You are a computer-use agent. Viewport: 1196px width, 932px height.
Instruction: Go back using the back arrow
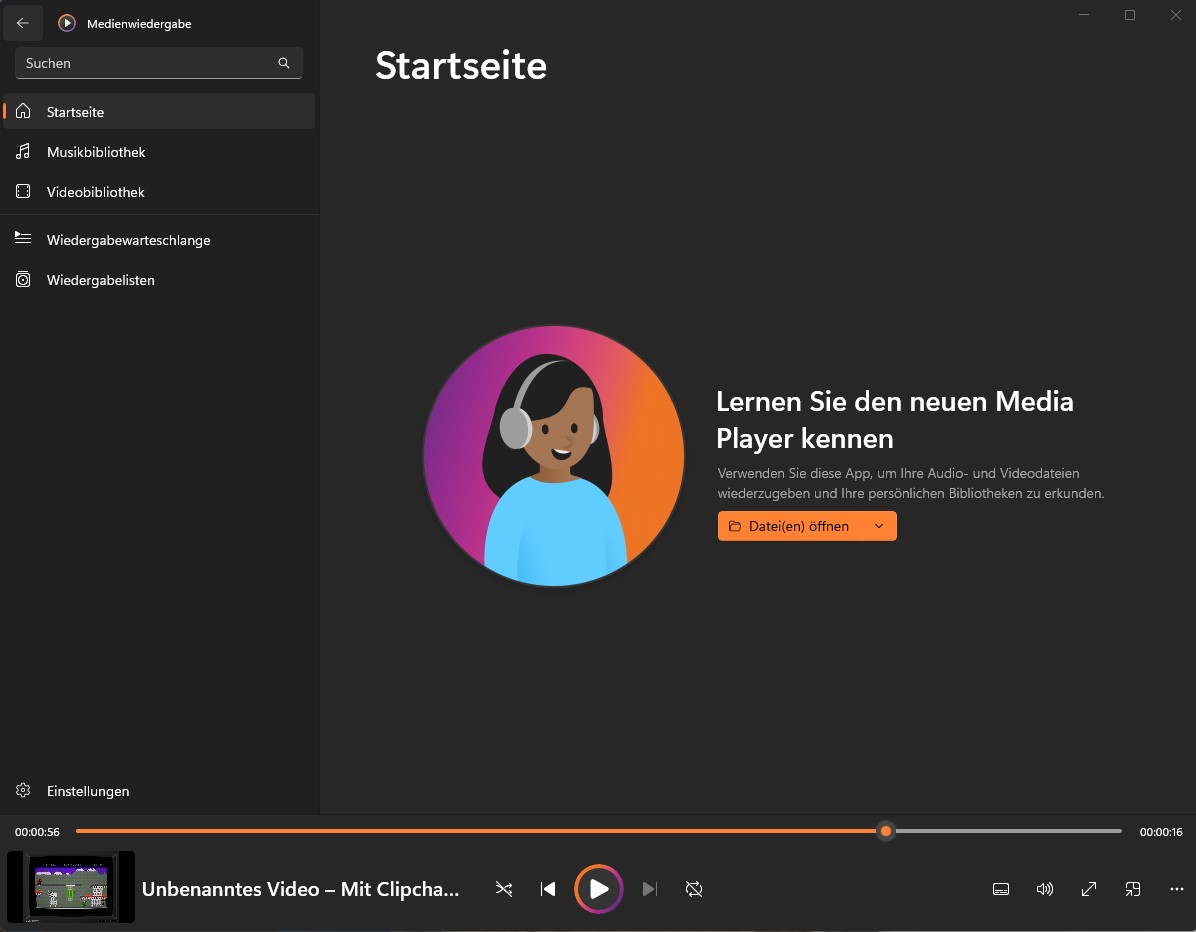point(23,23)
